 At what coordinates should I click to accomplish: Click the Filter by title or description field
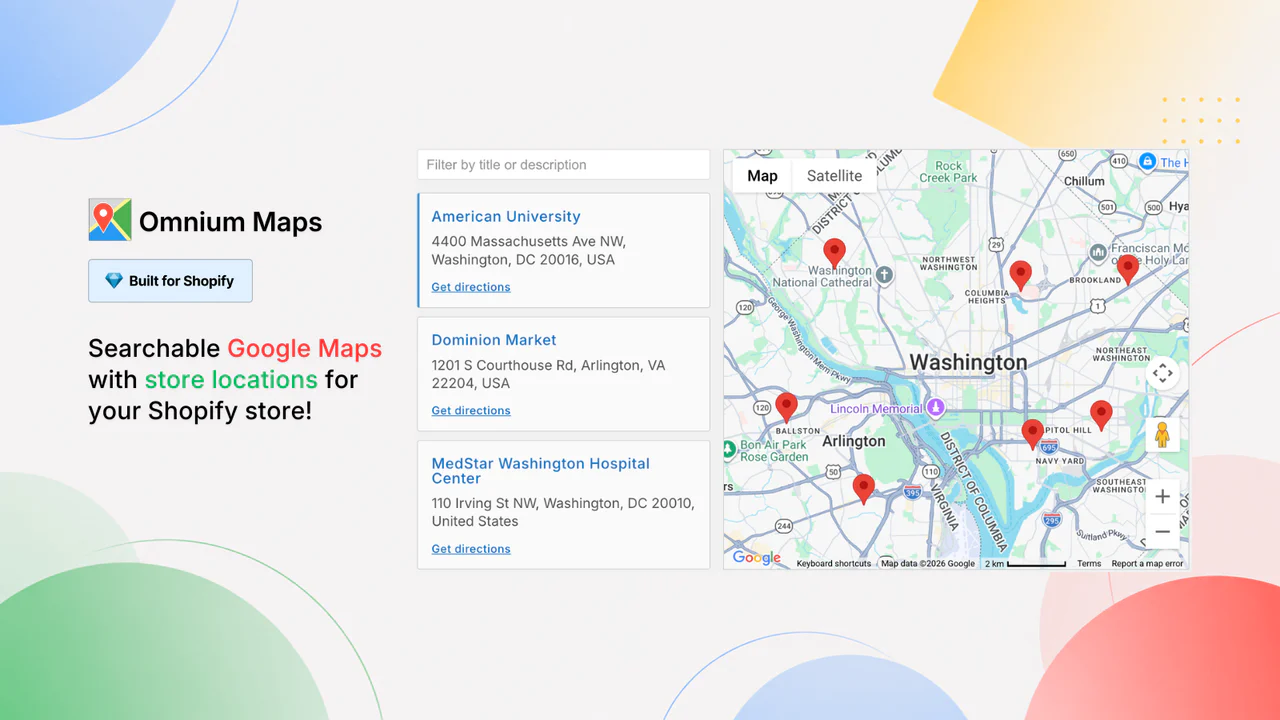563,165
